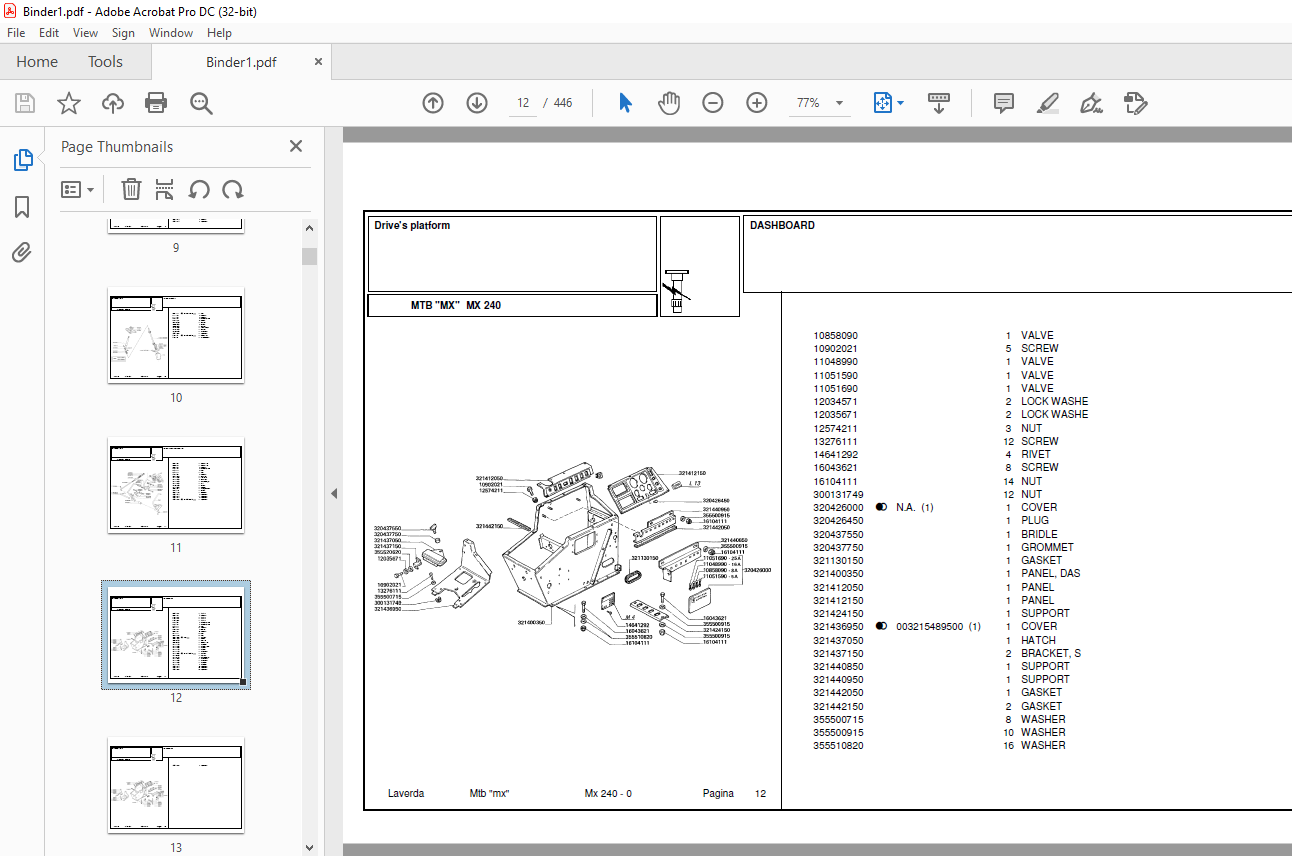Add a sticky note comment

[x=1004, y=103]
